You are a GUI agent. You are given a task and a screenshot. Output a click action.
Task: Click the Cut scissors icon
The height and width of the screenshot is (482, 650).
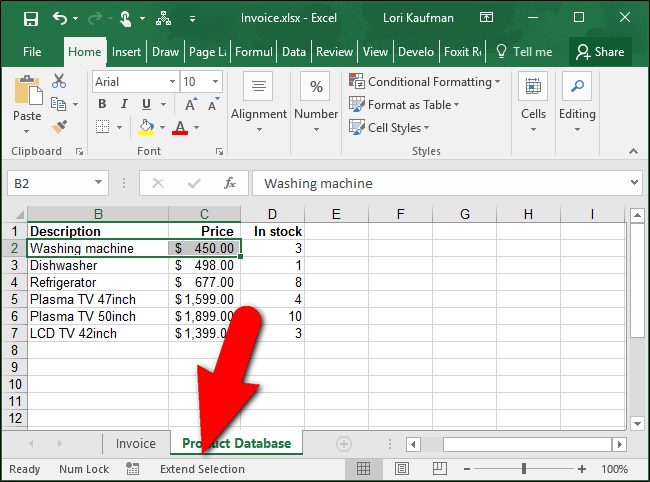[59, 81]
